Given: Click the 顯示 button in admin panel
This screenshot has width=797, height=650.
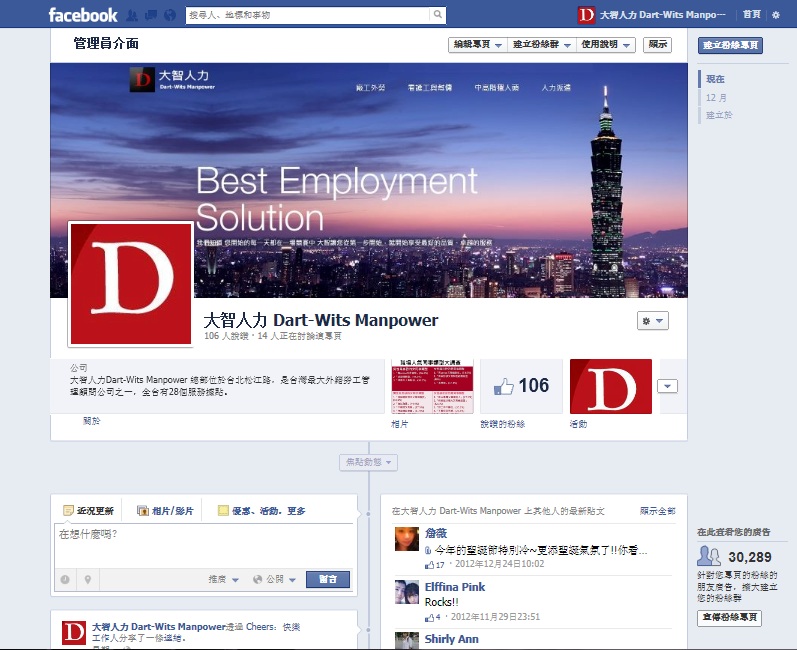Looking at the screenshot, I should pos(657,45).
